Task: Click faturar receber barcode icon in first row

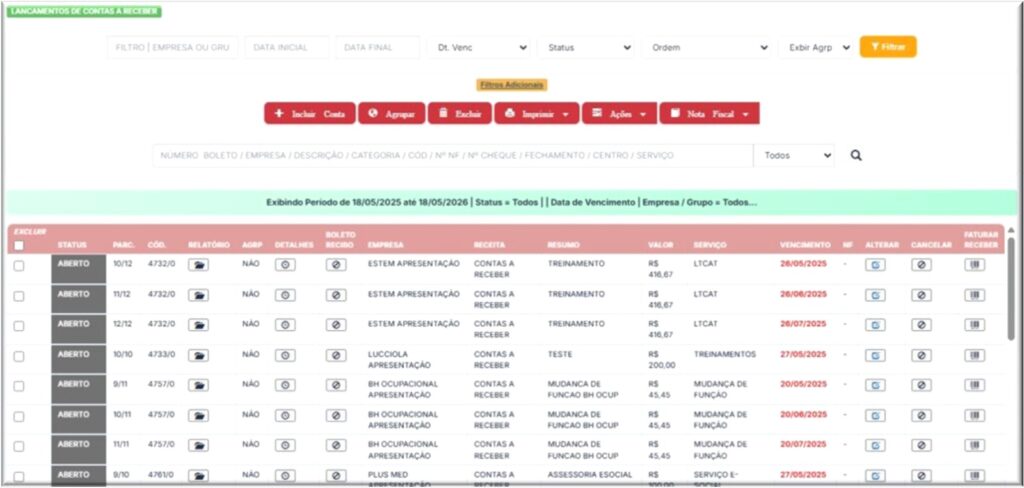Action: tap(974, 265)
